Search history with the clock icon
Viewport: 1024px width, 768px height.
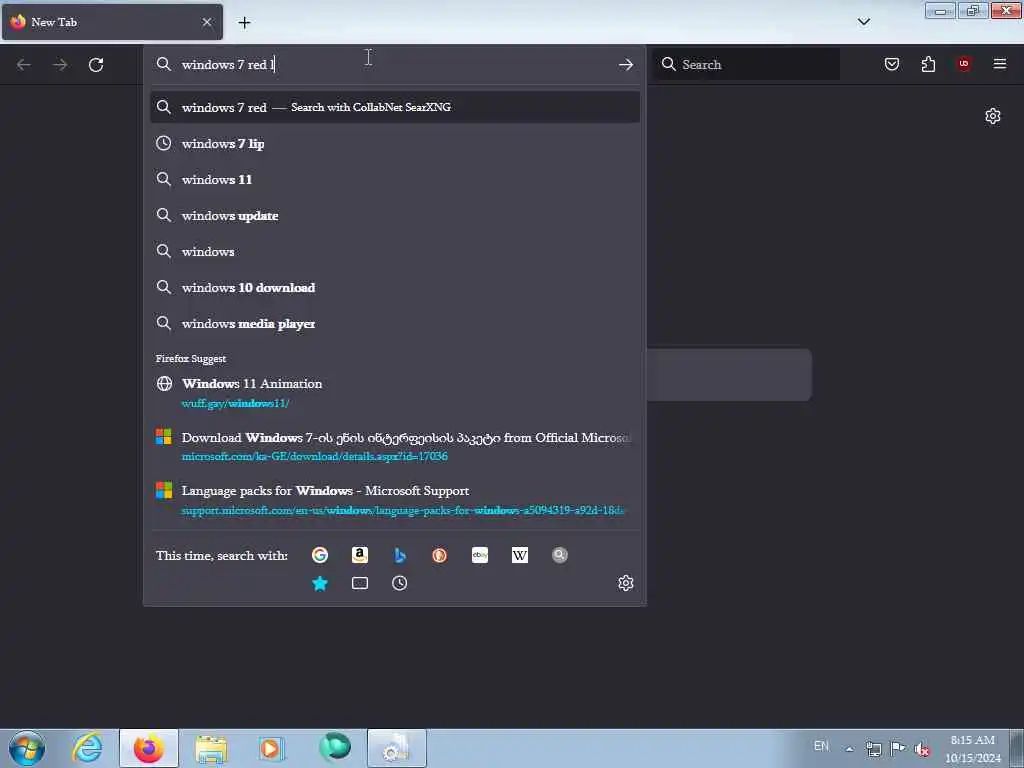(400, 583)
